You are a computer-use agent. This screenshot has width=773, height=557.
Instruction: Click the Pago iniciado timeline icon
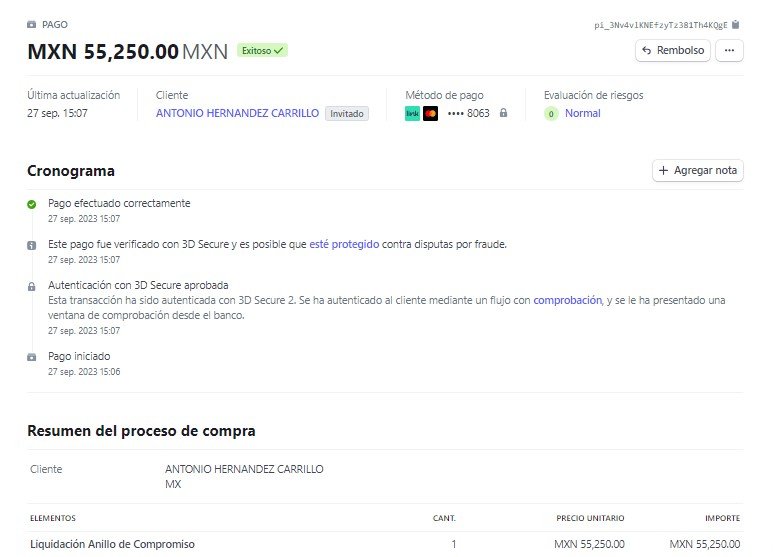pyautogui.click(x=32, y=357)
